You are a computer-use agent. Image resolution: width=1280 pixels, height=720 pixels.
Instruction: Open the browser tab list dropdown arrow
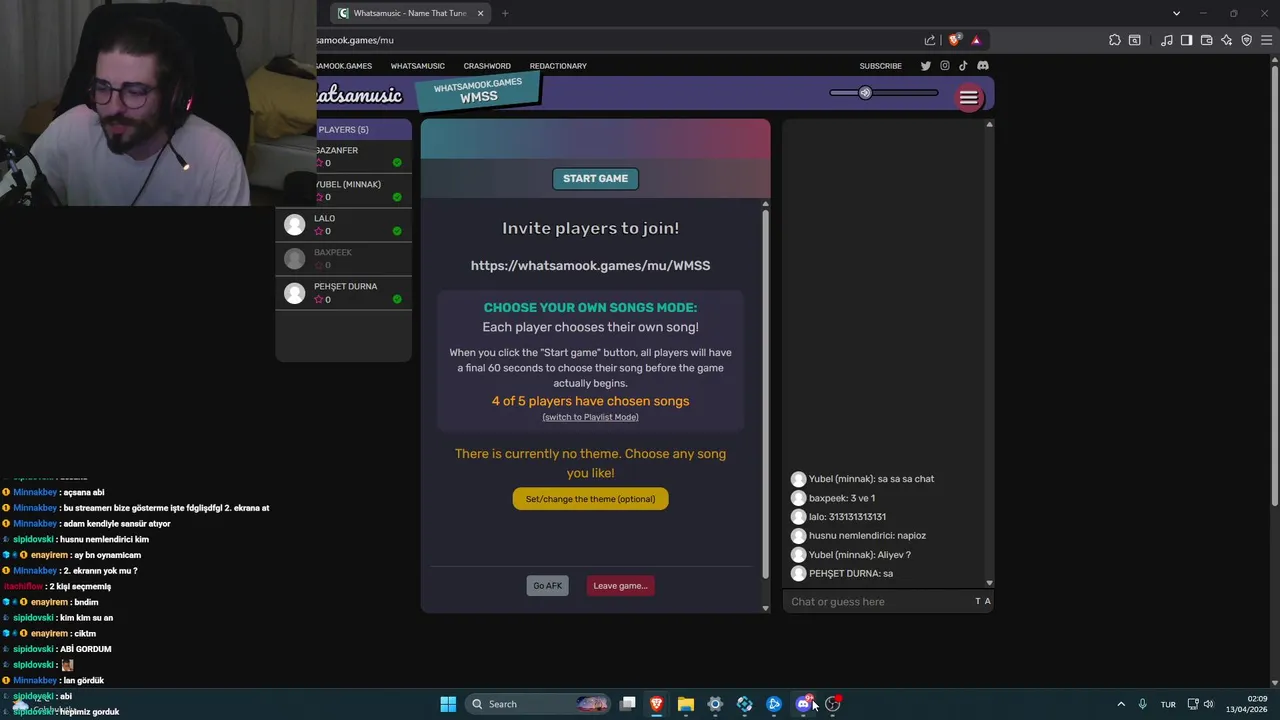tap(1176, 13)
